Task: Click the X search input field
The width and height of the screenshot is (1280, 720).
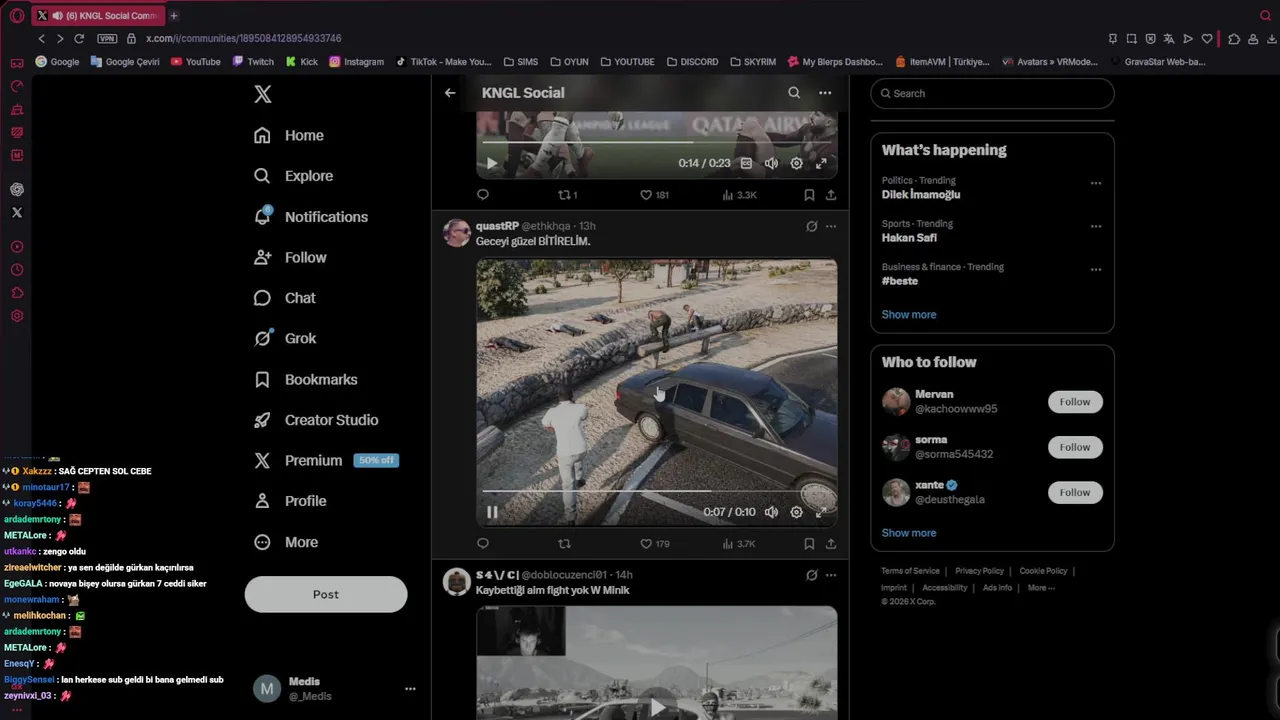Action: click(992, 93)
